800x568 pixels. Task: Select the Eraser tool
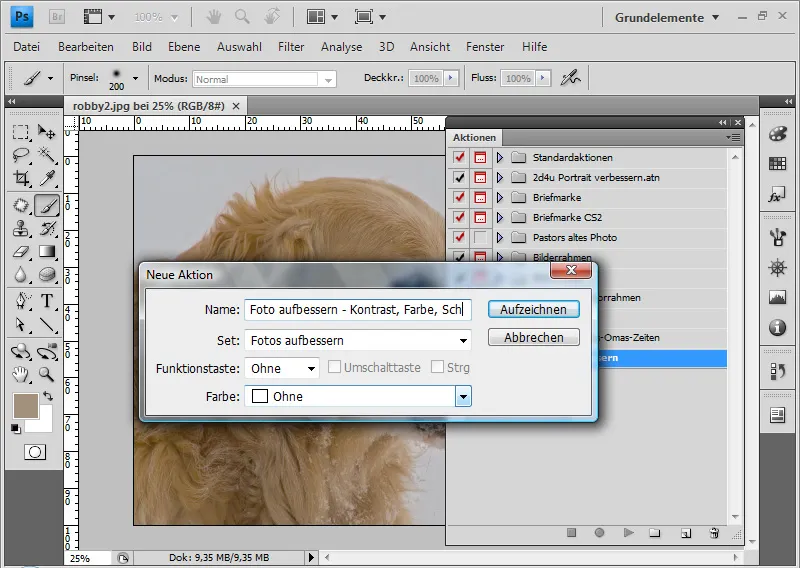pyautogui.click(x=20, y=252)
